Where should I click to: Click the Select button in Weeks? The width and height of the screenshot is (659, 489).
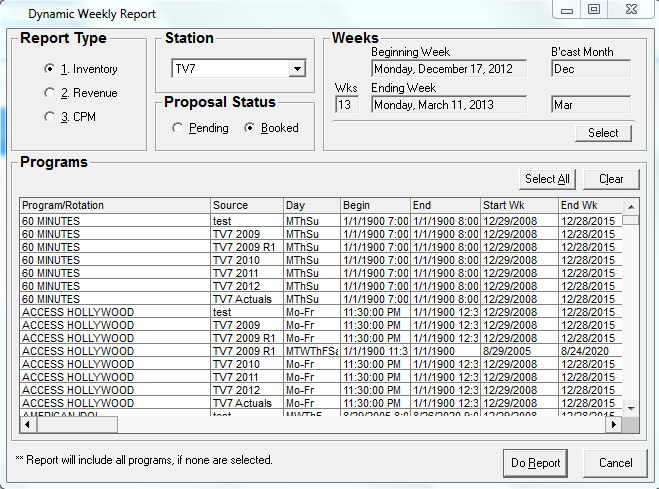point(603,132)
